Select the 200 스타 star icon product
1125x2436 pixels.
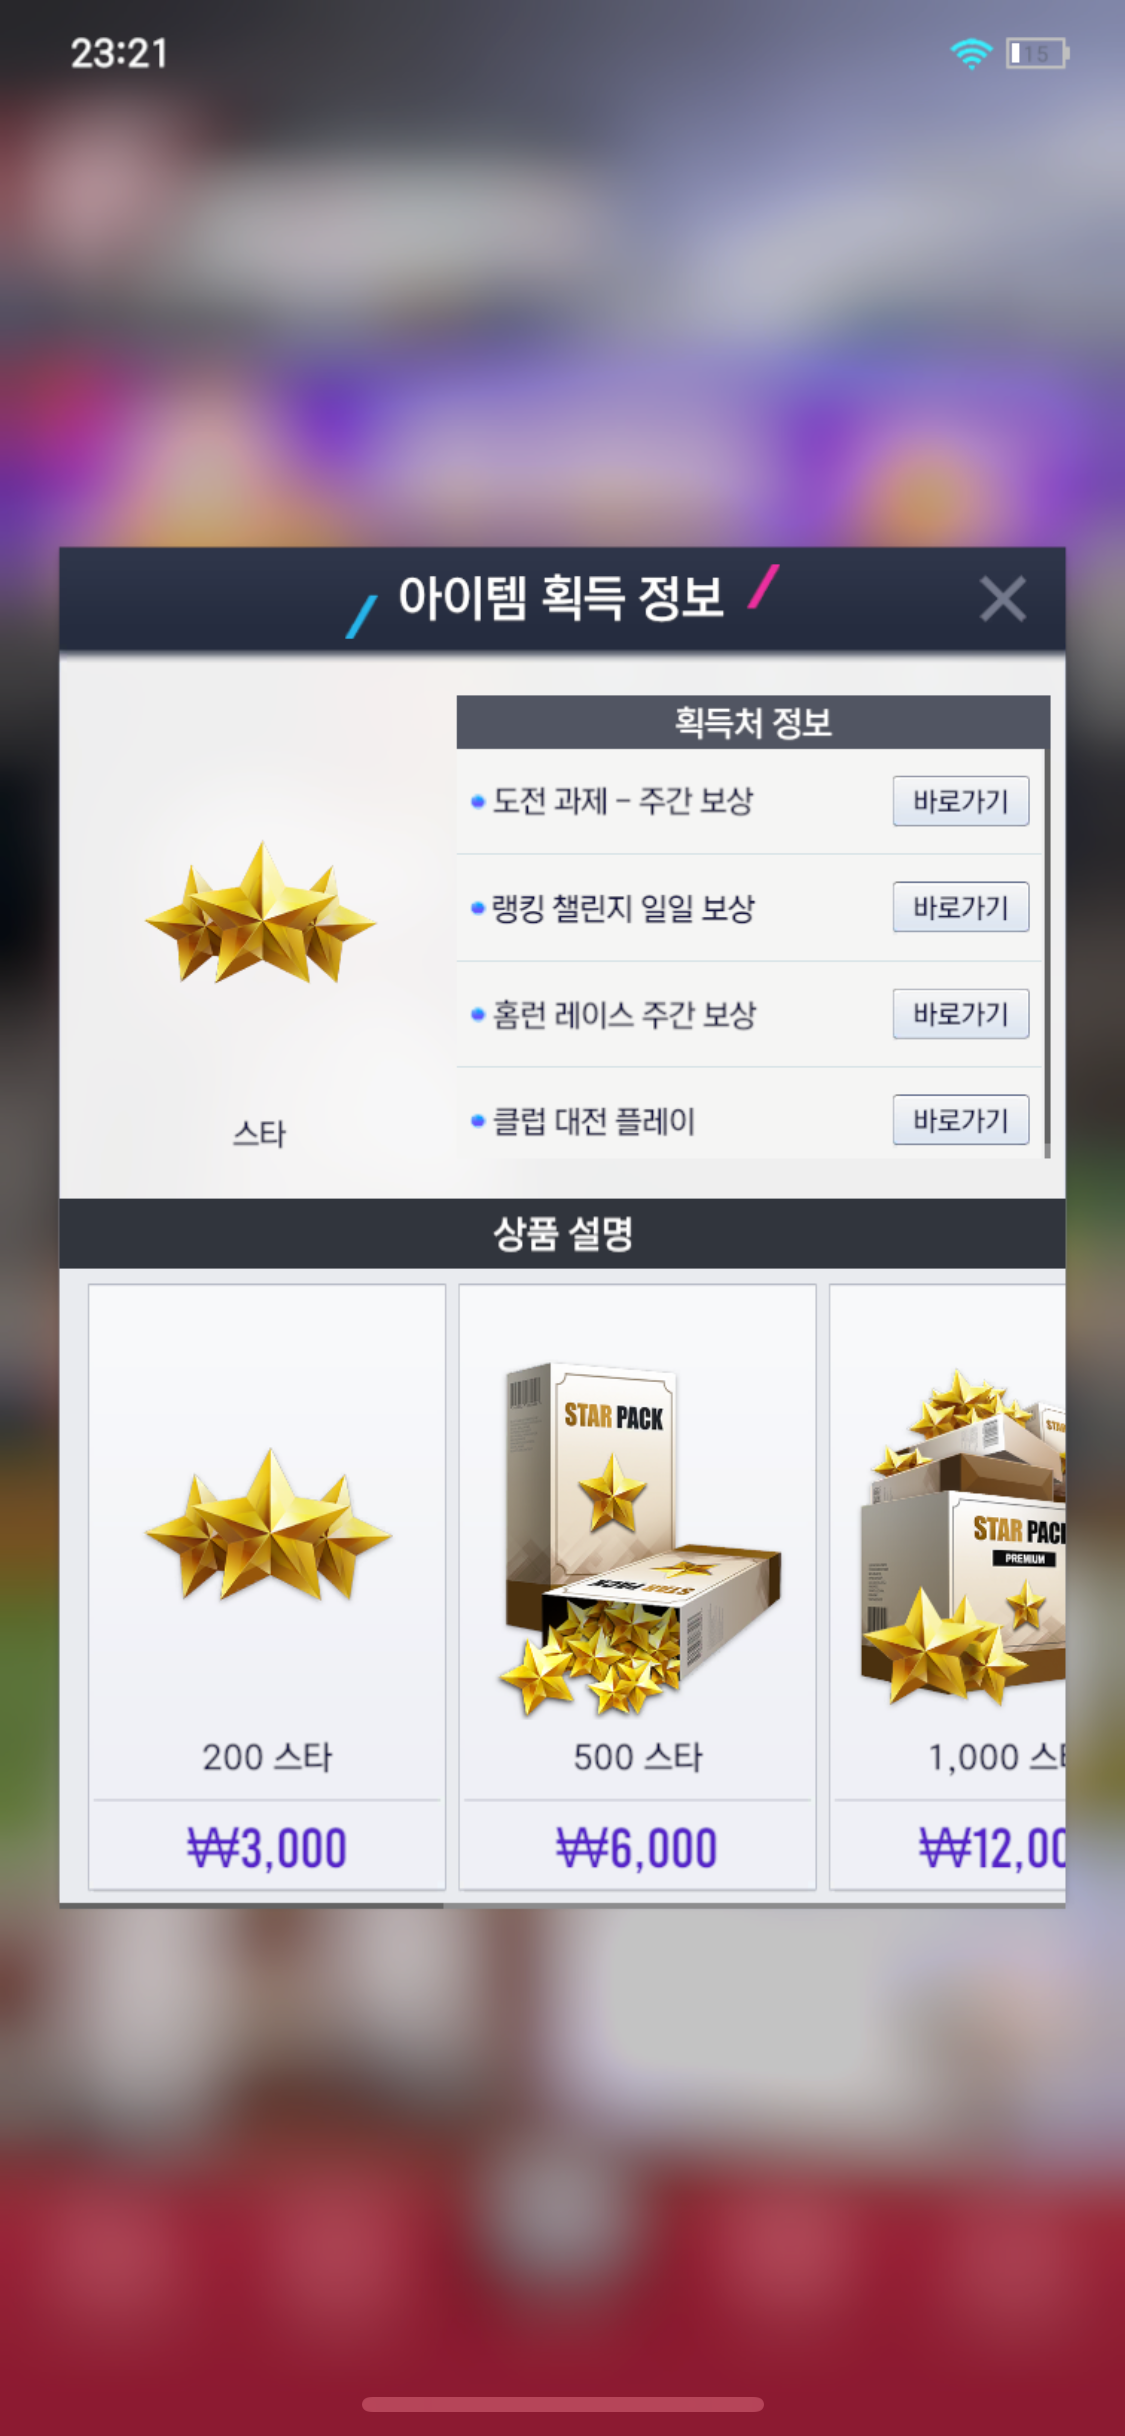[268, 1526]
